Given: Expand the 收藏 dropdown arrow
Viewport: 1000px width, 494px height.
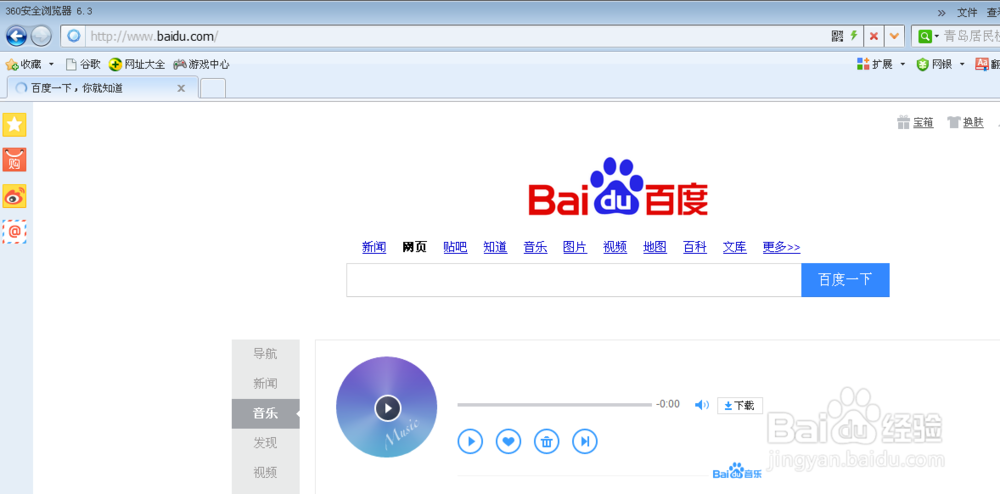Looking at the screenshot, I should pos(52,64).
